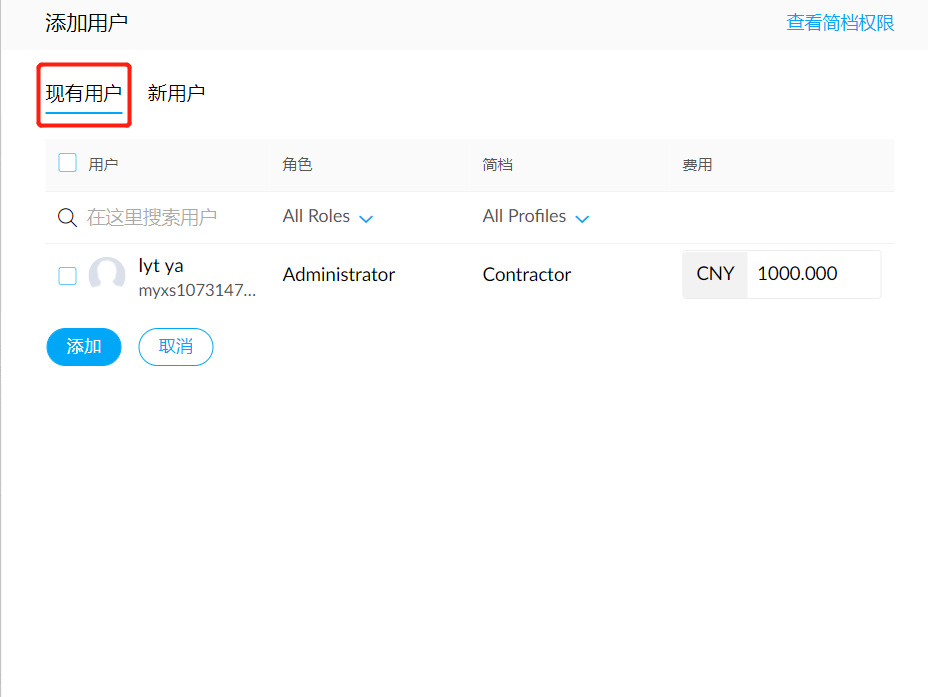The image size is (928, 697).
Task: Select the 现有用户 tab
Action: pos(84,94)
